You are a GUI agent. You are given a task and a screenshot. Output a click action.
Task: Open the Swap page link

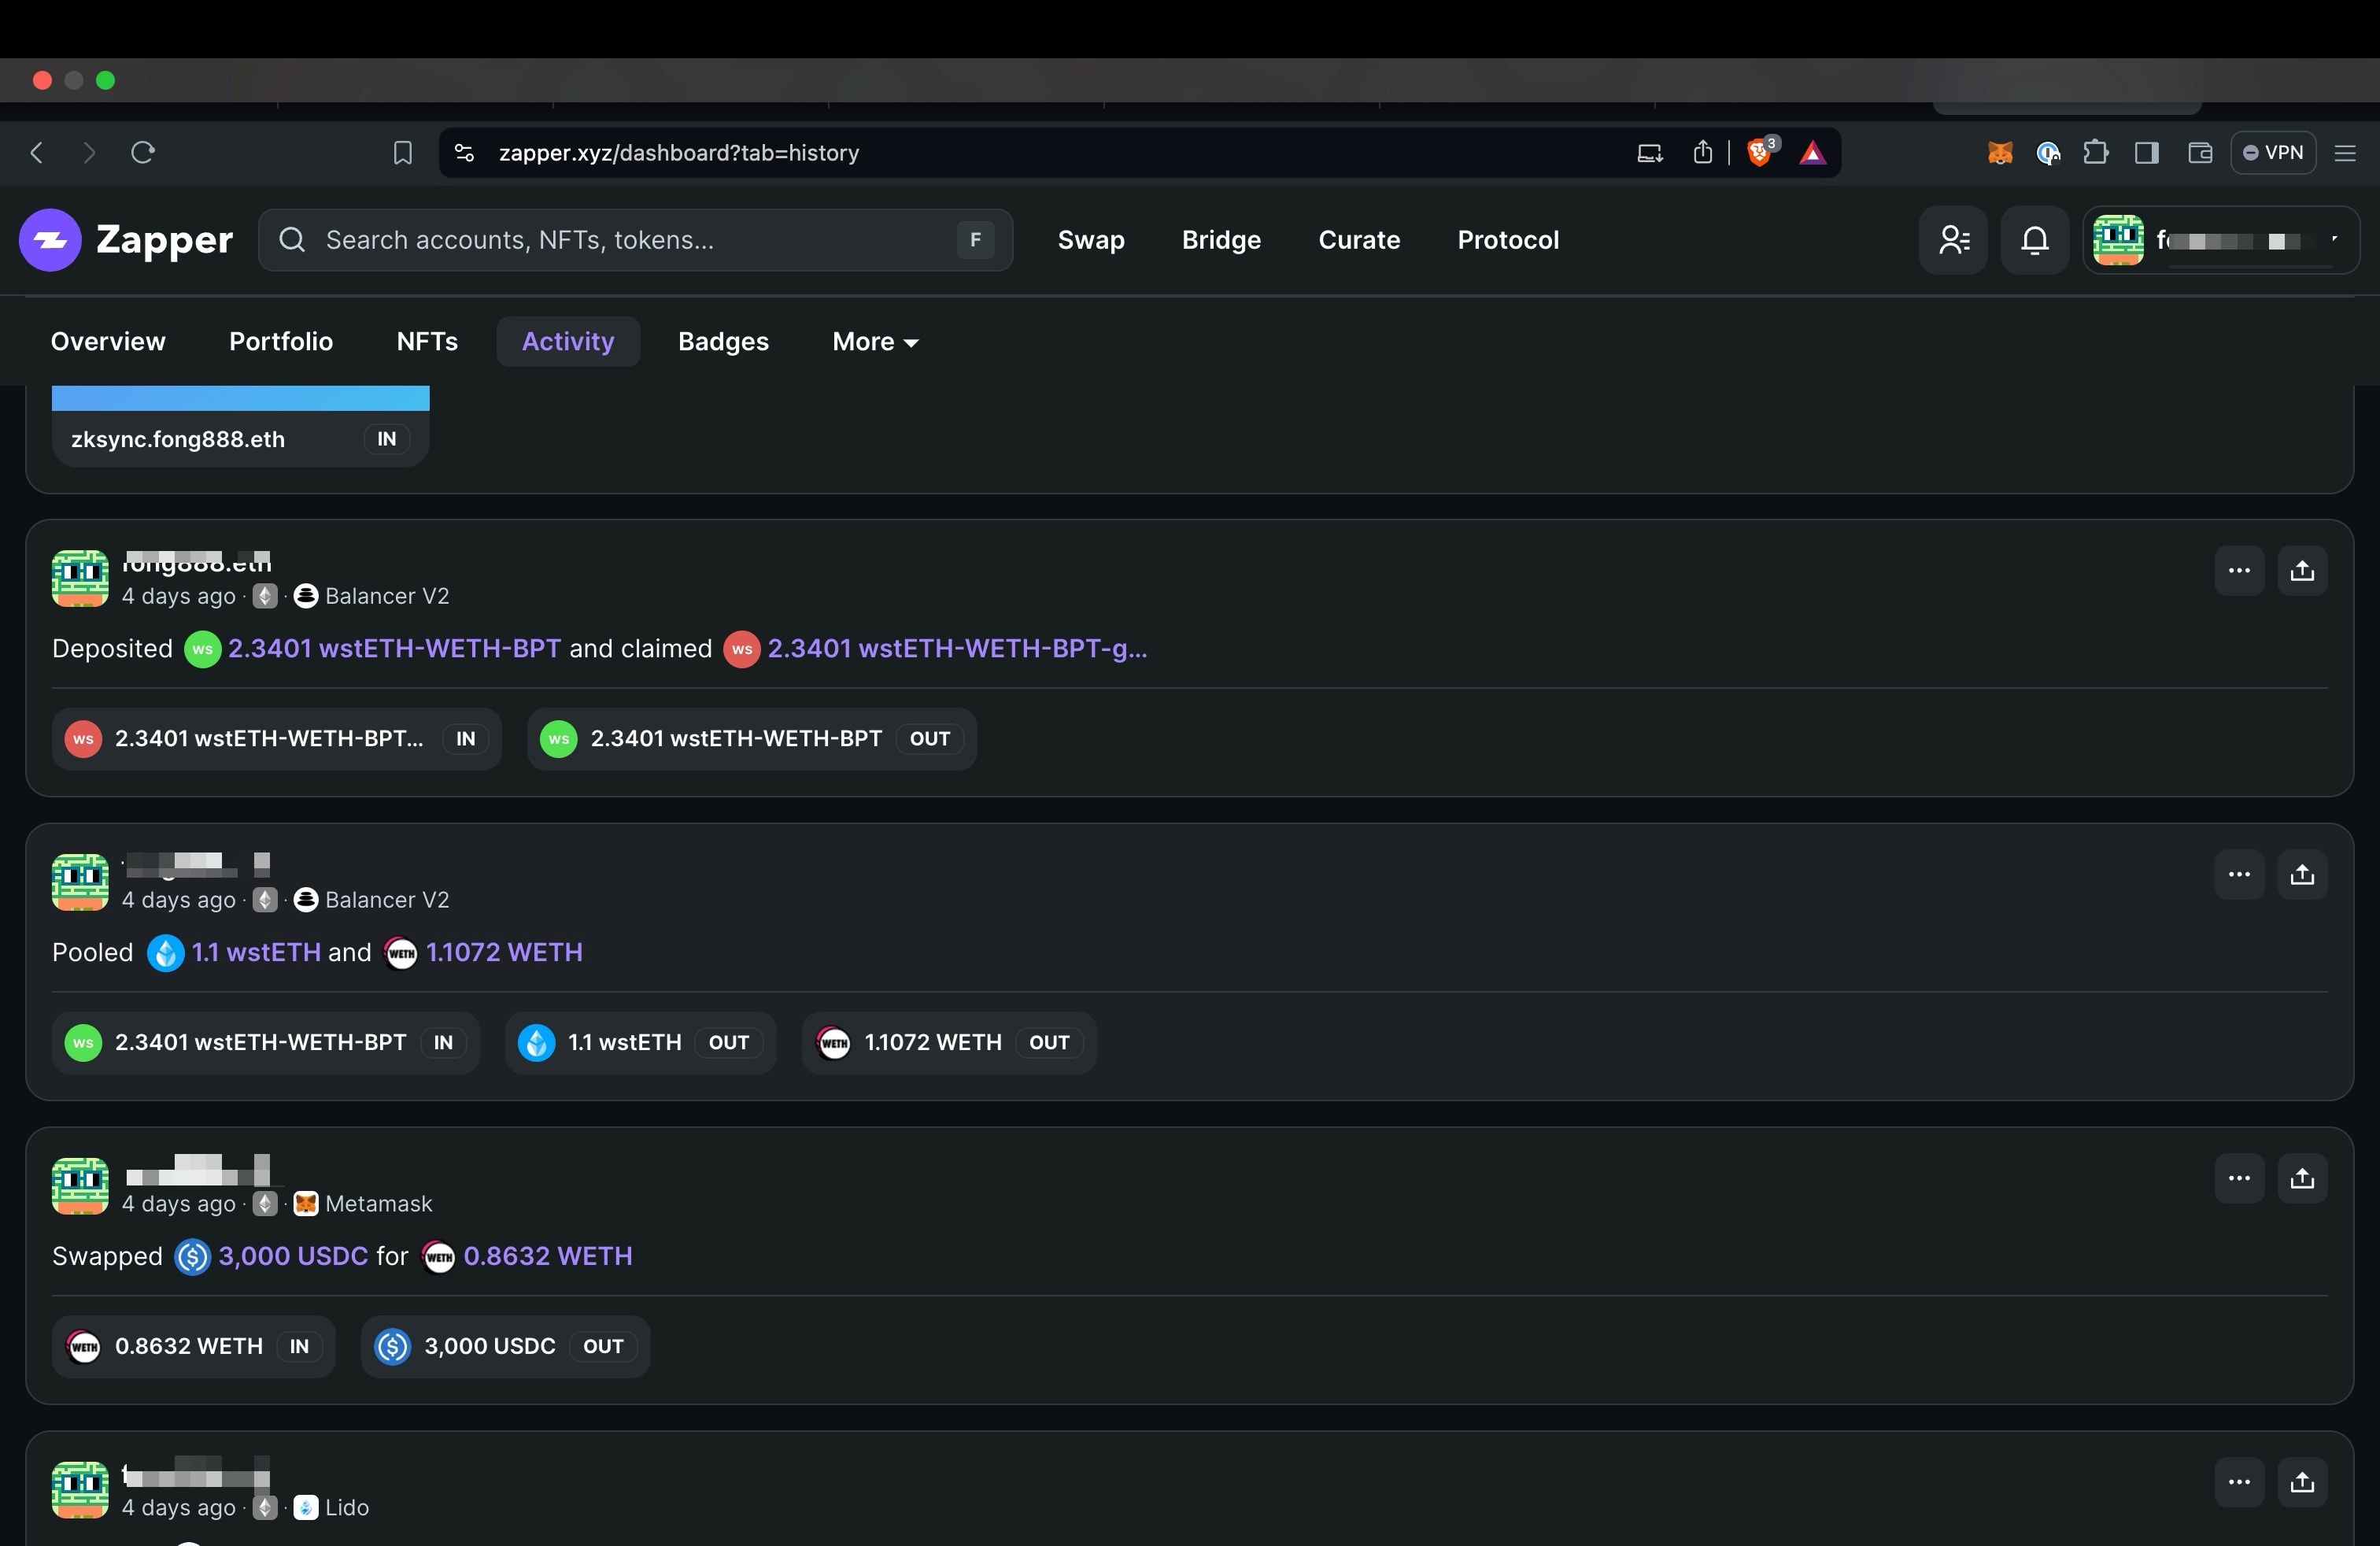click(1091, 240)
